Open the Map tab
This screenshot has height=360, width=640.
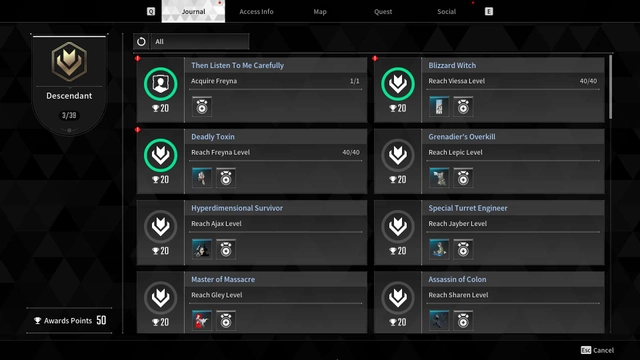click(320, 11)
